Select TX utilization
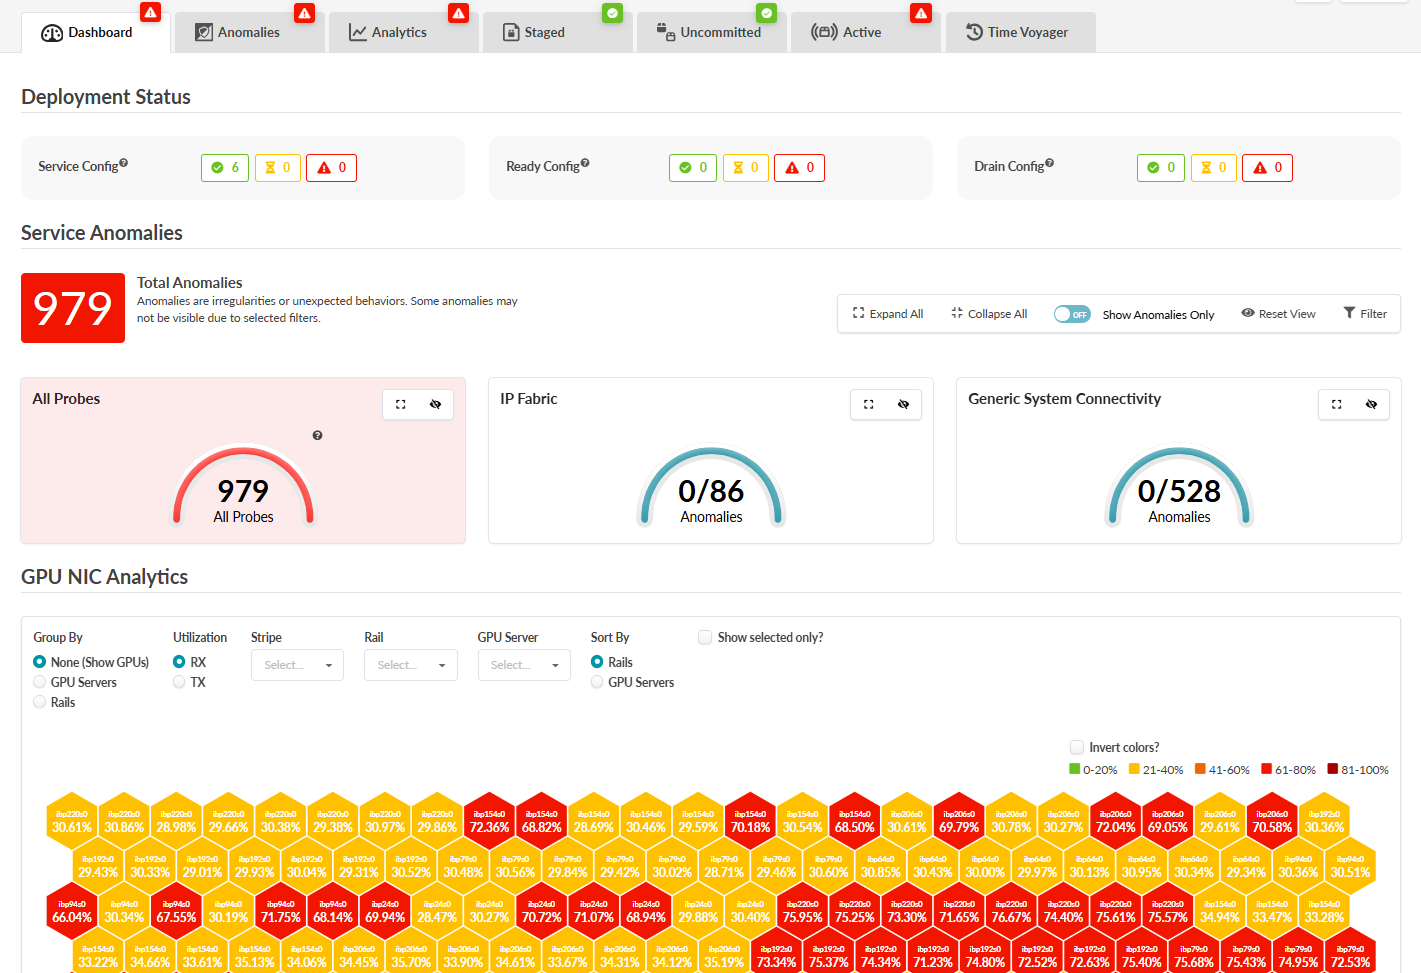The image size is (1421, 973). pyautogui.click(x=179, y=682)
